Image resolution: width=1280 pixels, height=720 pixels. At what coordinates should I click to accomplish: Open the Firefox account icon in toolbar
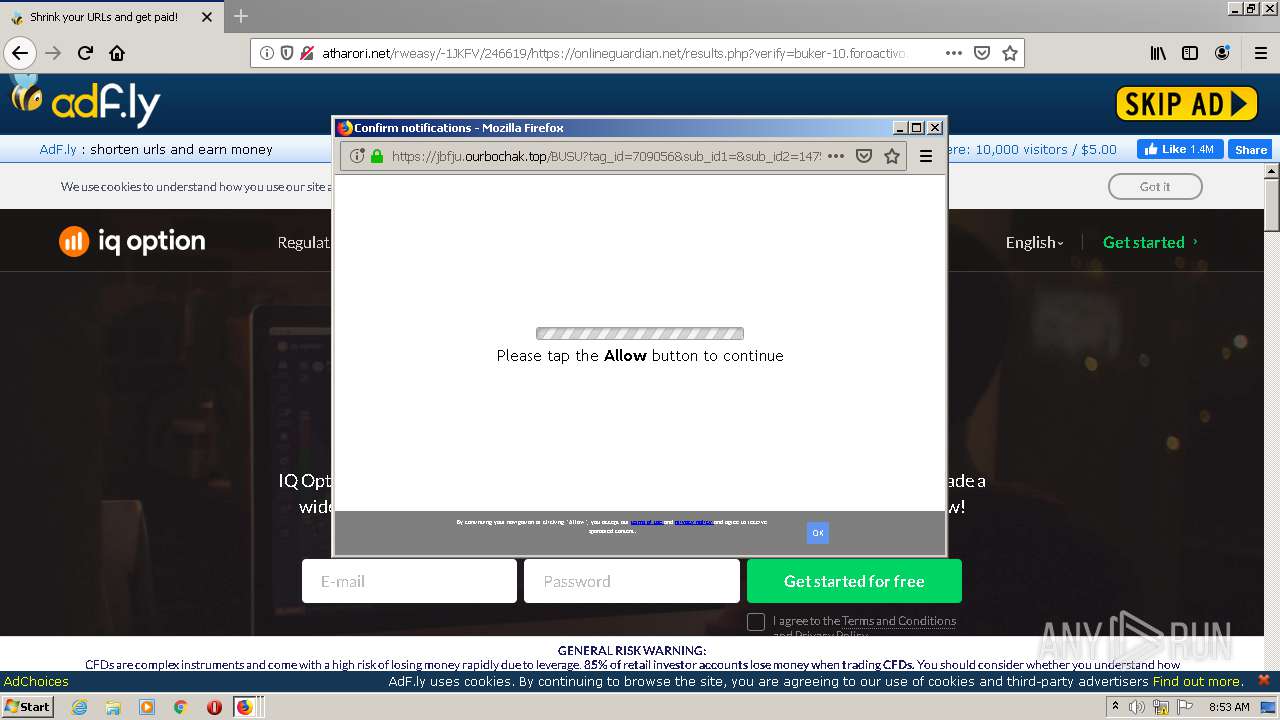click(1222, 53)
